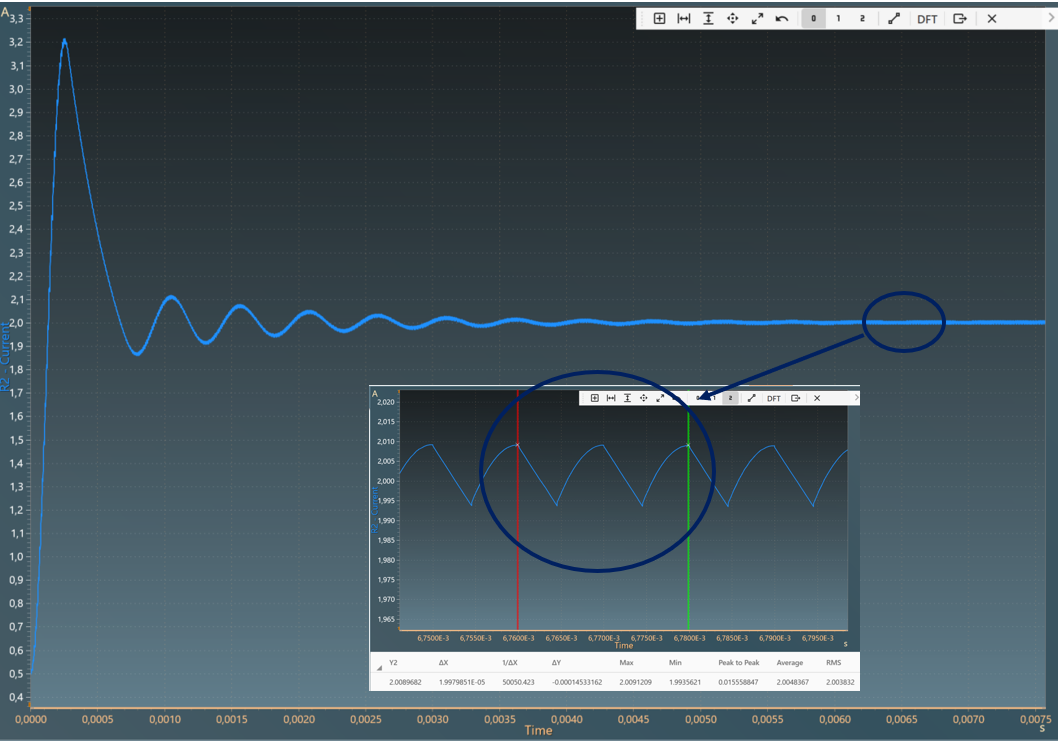Select cursor mode 0 in main toolbar
Screen dimensions: 1060x742
click(x=814, y=19)
